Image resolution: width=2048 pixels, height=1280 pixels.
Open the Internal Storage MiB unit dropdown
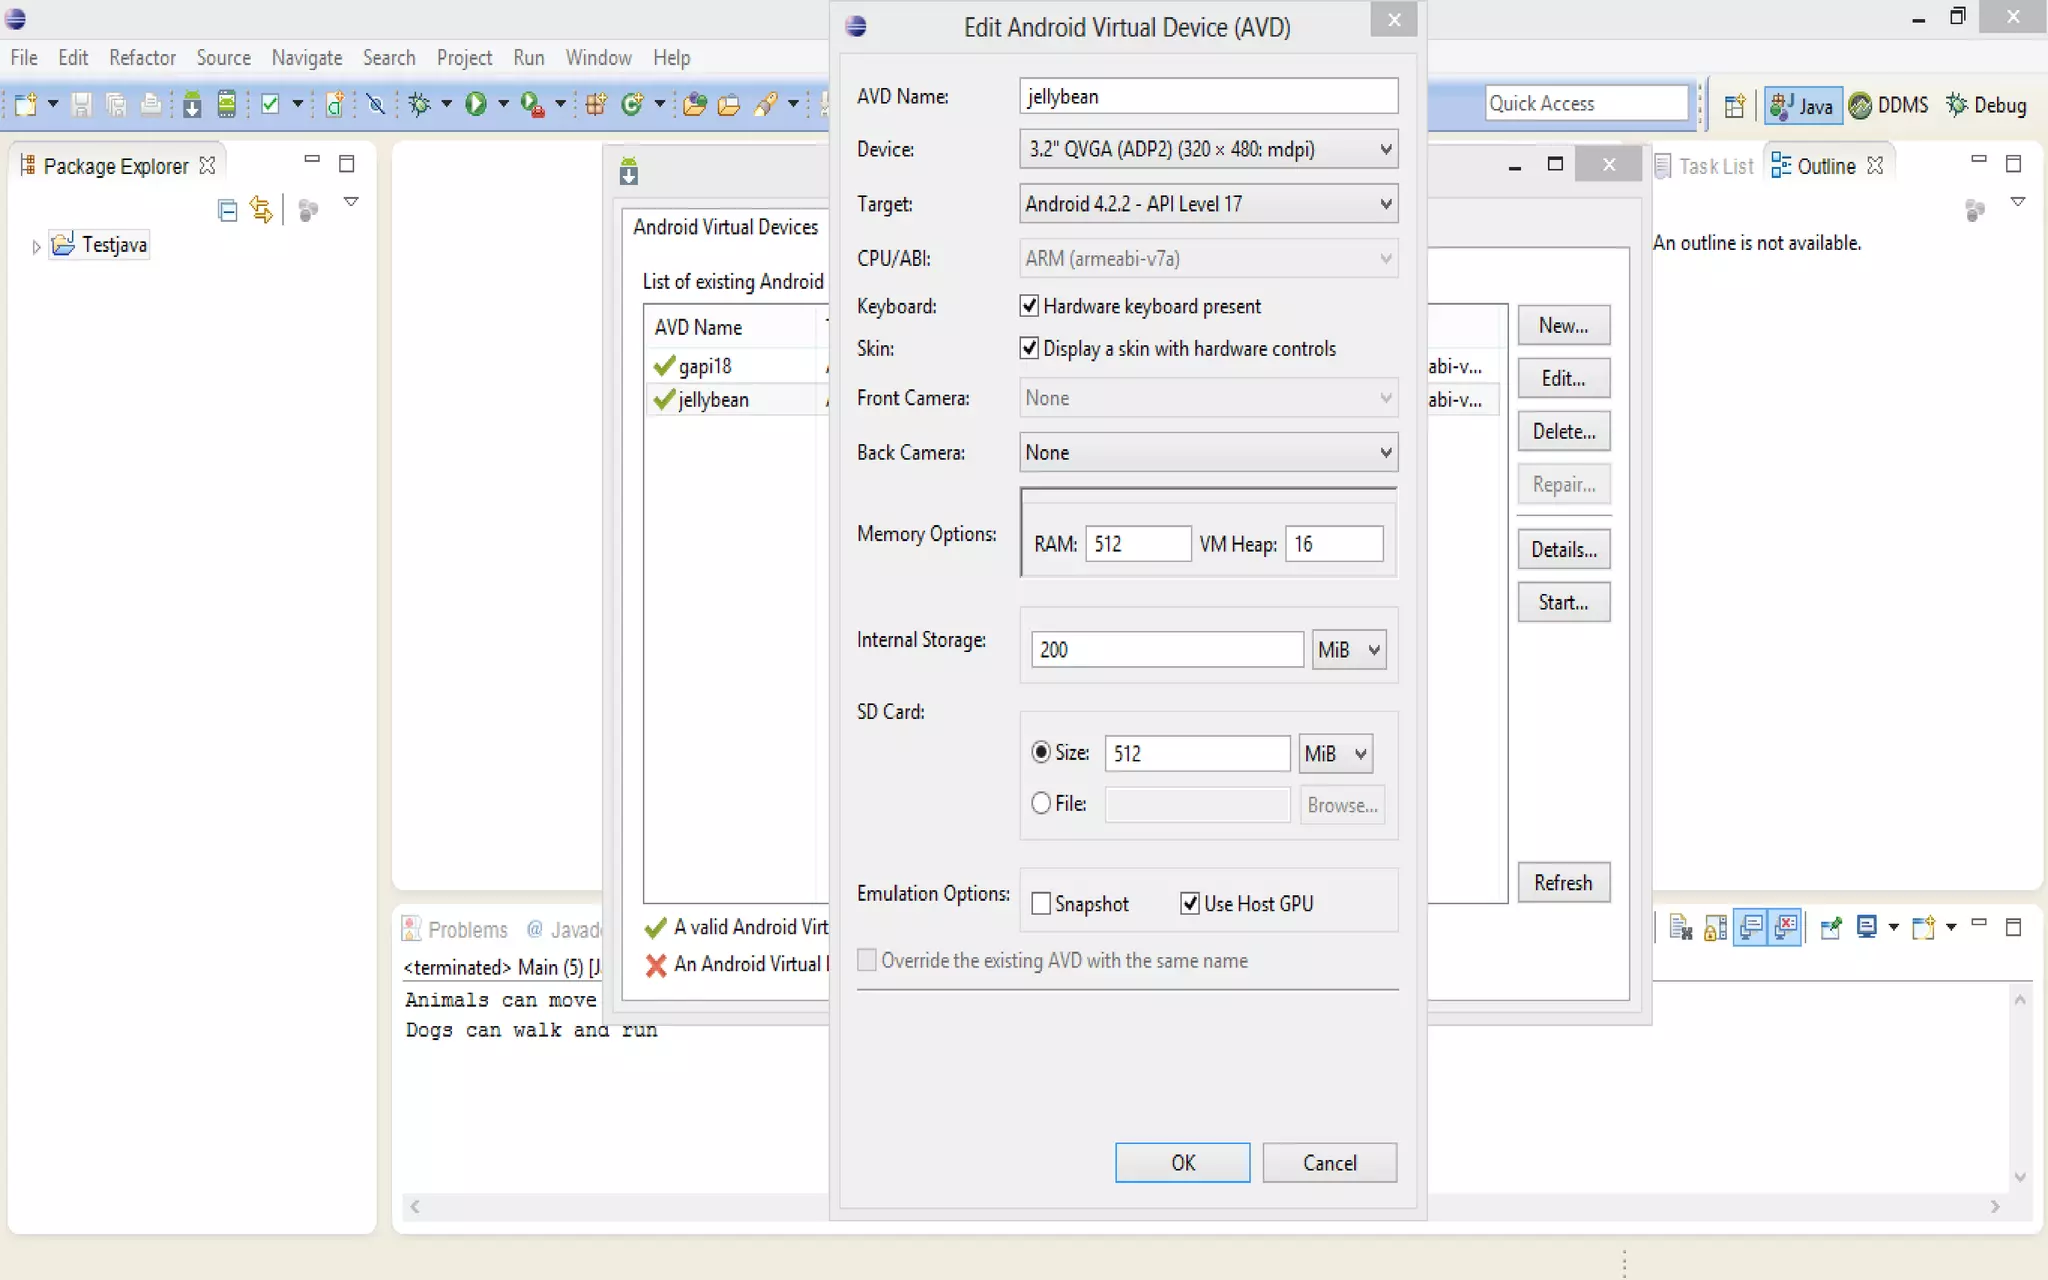point(1349,650)
